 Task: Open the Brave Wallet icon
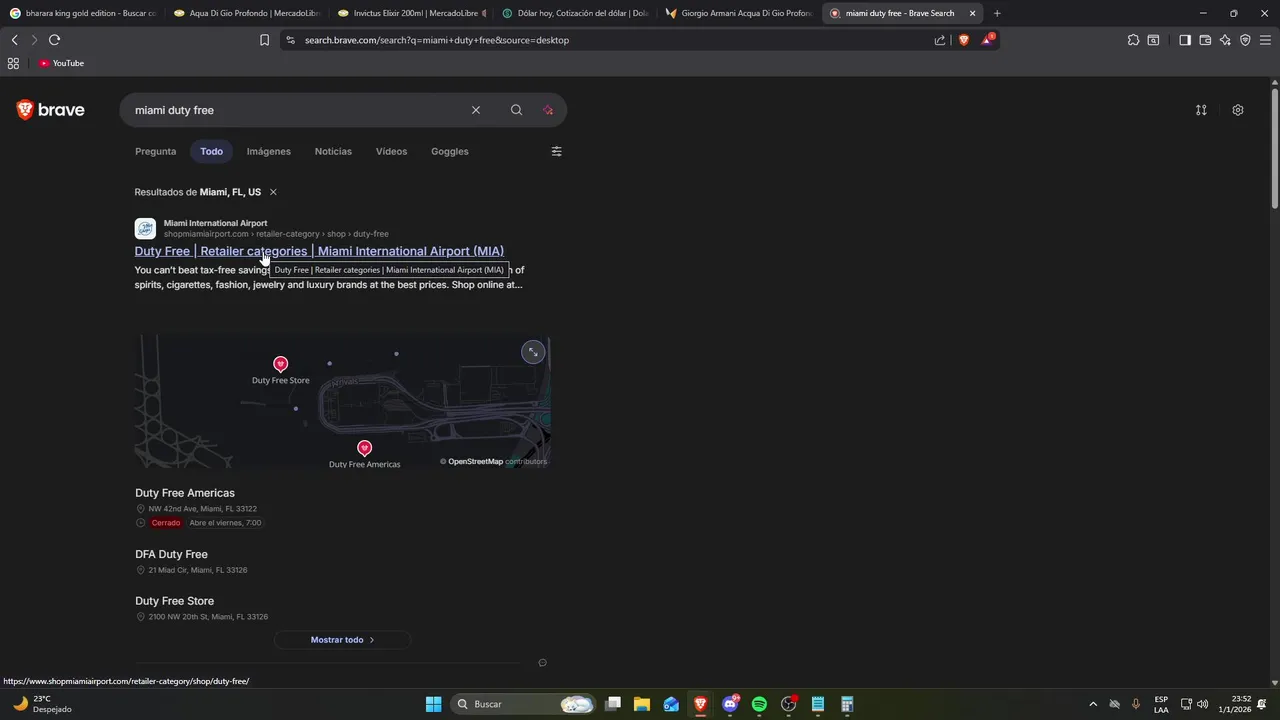click(1205, 40)
